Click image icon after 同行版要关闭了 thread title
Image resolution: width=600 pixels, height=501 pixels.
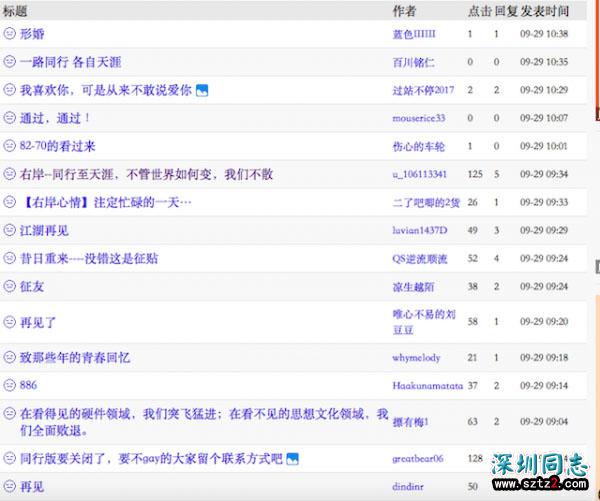[x=292, y=459]
